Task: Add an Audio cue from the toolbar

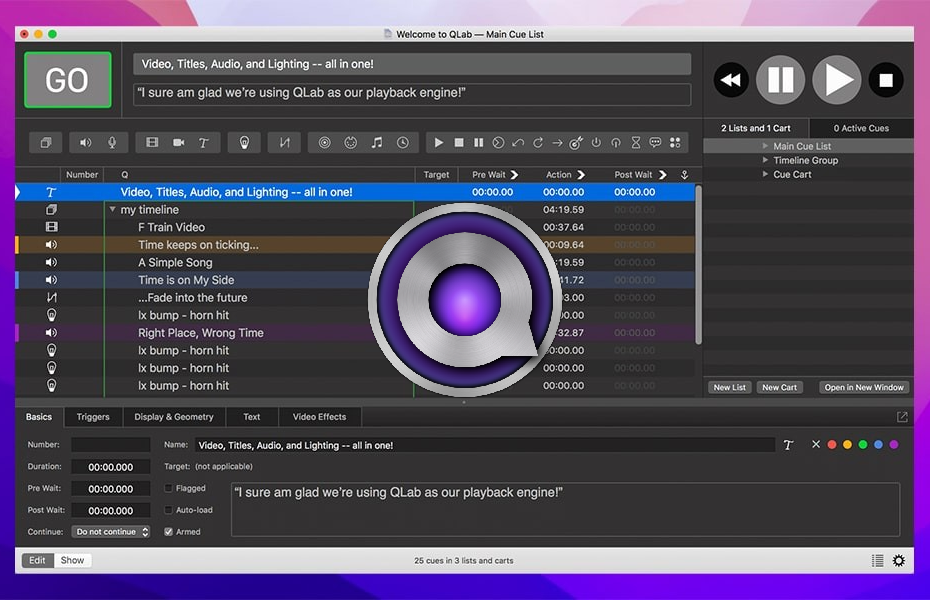Action: pyautogui.click(x=86, y=143)
